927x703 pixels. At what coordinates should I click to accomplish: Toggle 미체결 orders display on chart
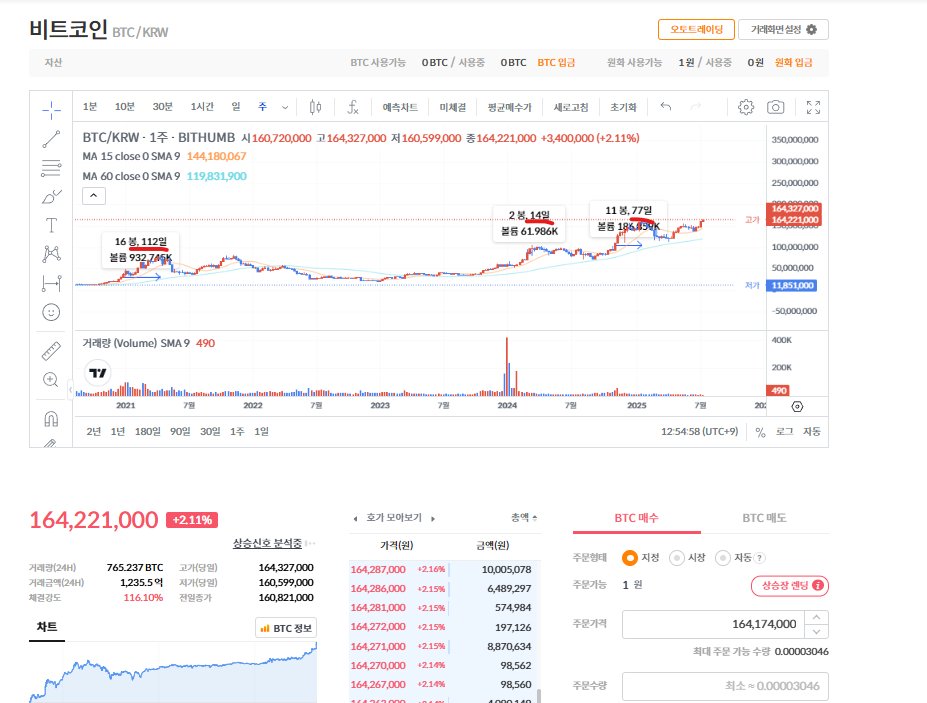click(x=452, y=107)
